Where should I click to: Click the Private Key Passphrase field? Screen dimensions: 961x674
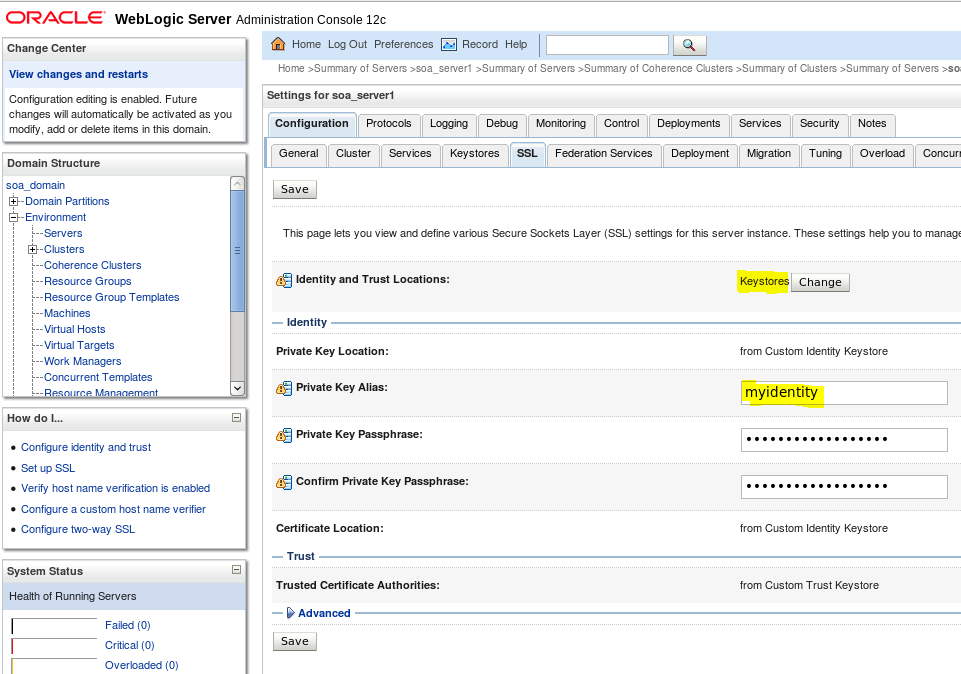844,439
